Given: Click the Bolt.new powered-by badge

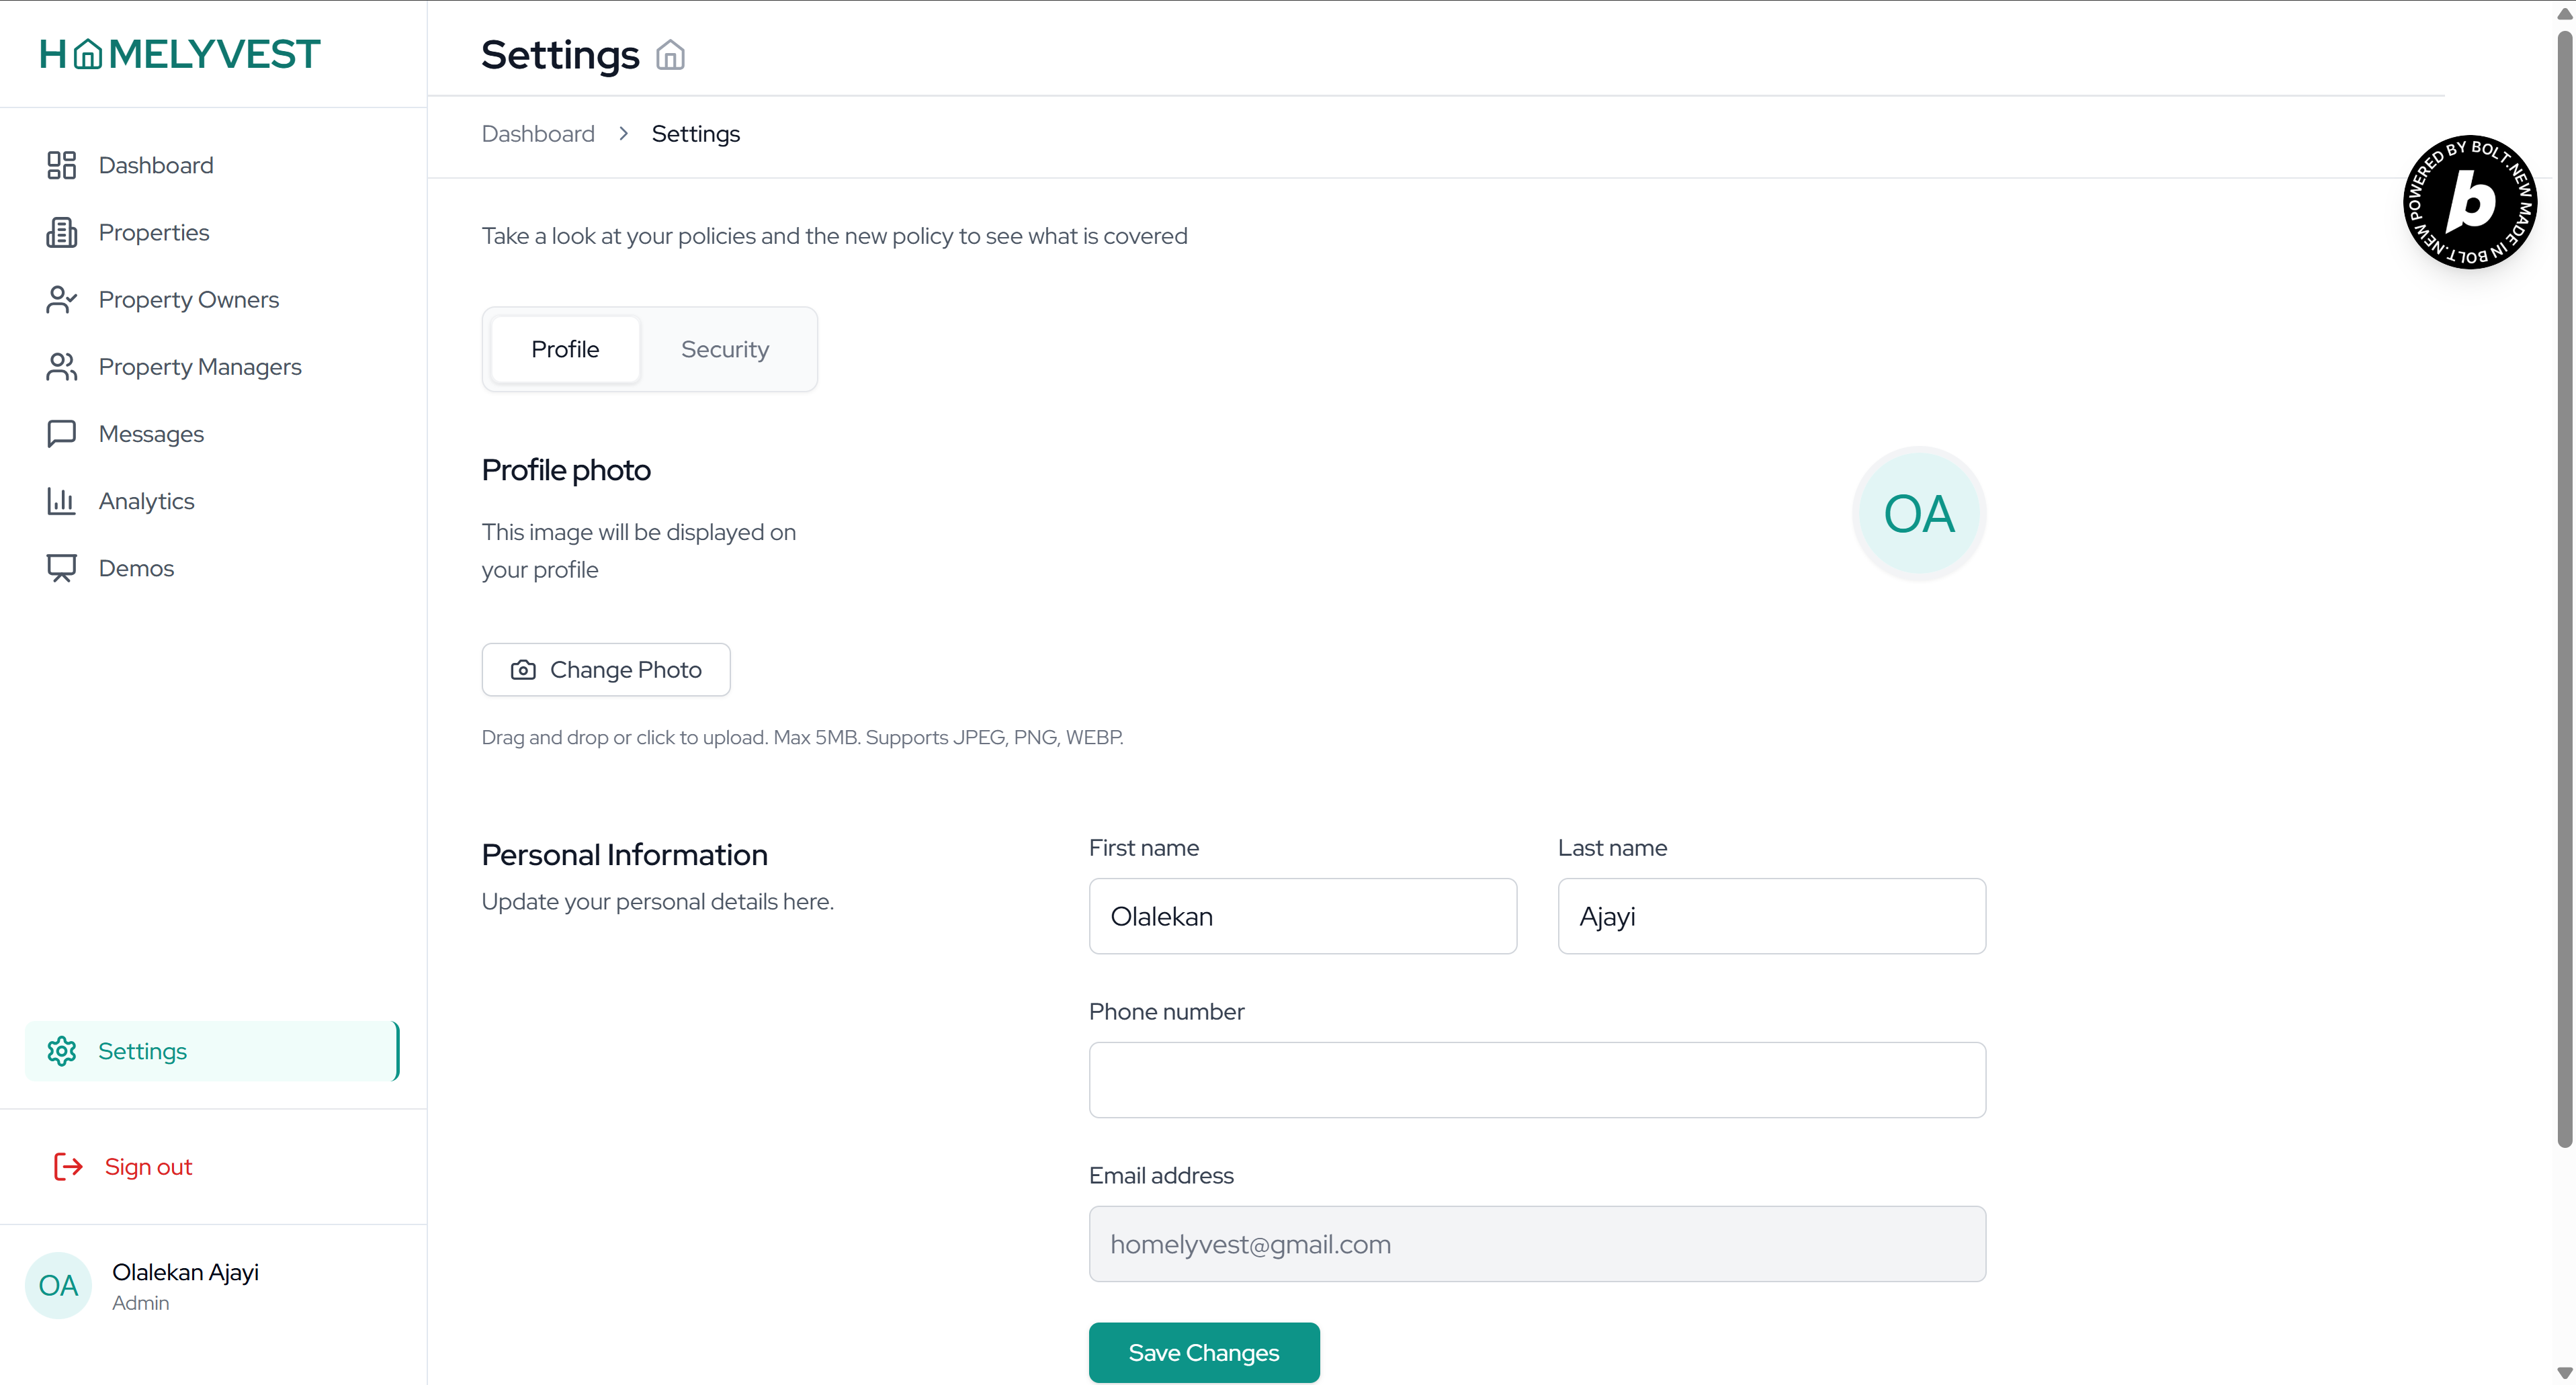Looking at the screenshot, I should [2469, 202].
